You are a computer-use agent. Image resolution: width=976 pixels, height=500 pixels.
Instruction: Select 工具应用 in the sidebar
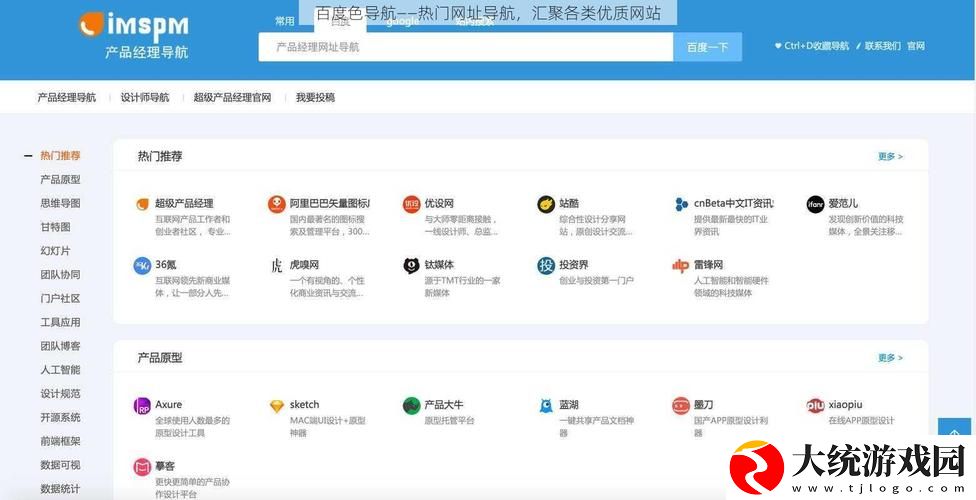point(60,322)
